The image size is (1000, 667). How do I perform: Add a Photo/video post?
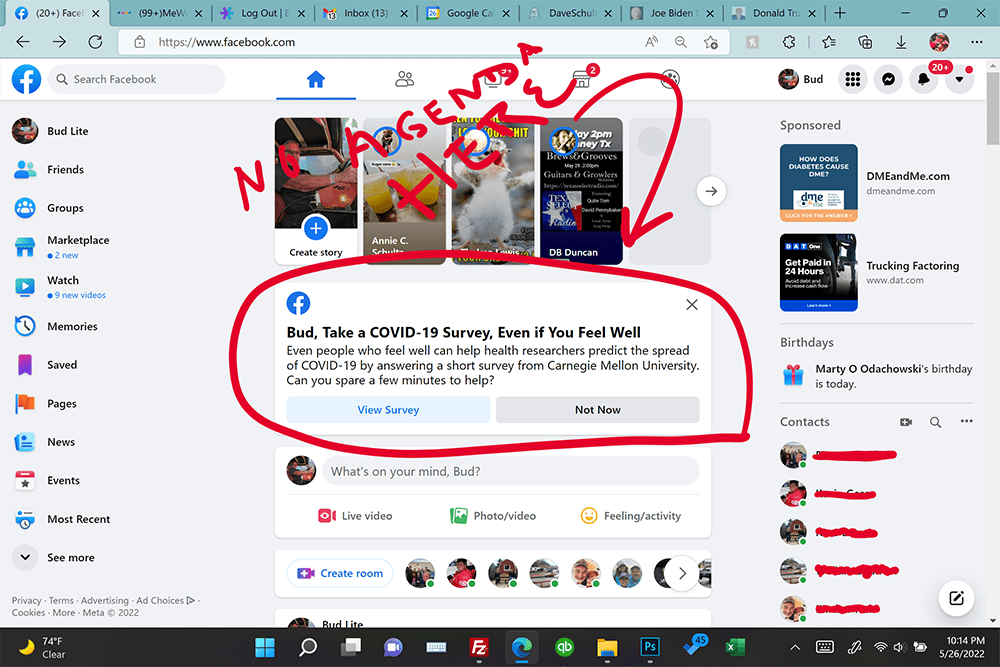493,516
